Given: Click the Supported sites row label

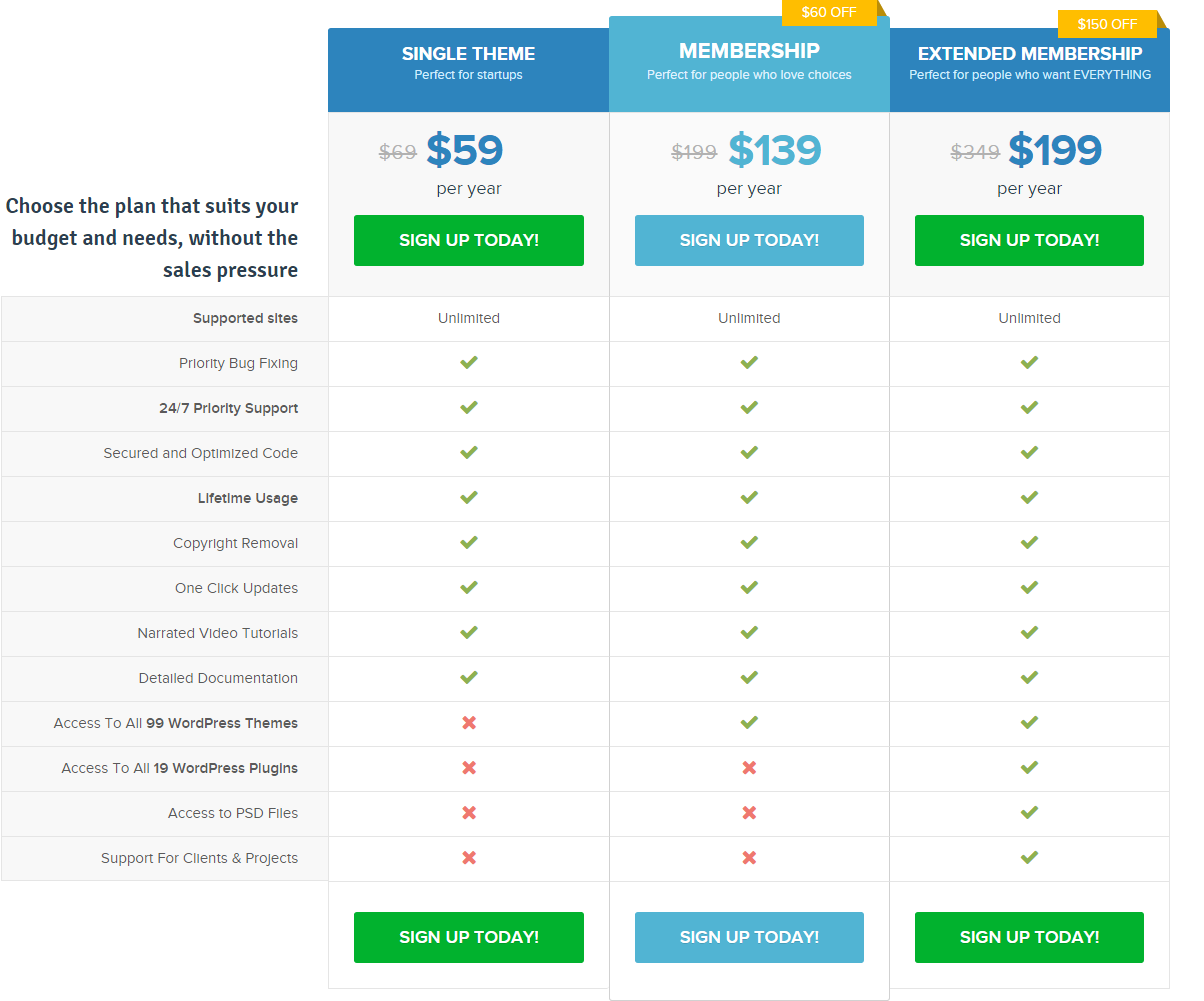Looking at the screenshot, I should [245, 317].
